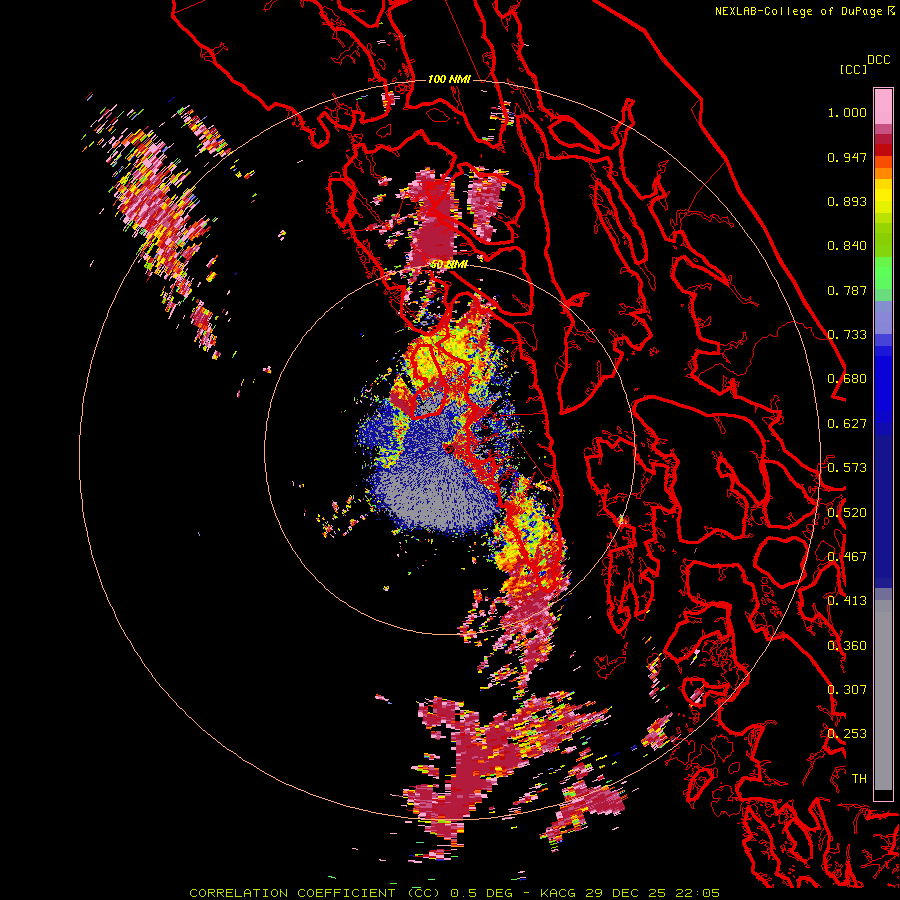Screen dimensions: 900x900
Task: Click the 0.467 legend value
Action: tap(847, 557)
